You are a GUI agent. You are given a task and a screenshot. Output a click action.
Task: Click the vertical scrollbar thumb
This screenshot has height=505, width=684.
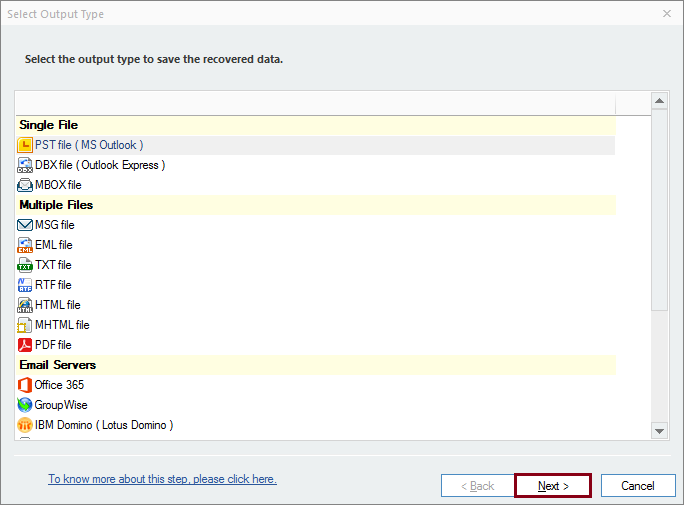(x=660, y=210)
